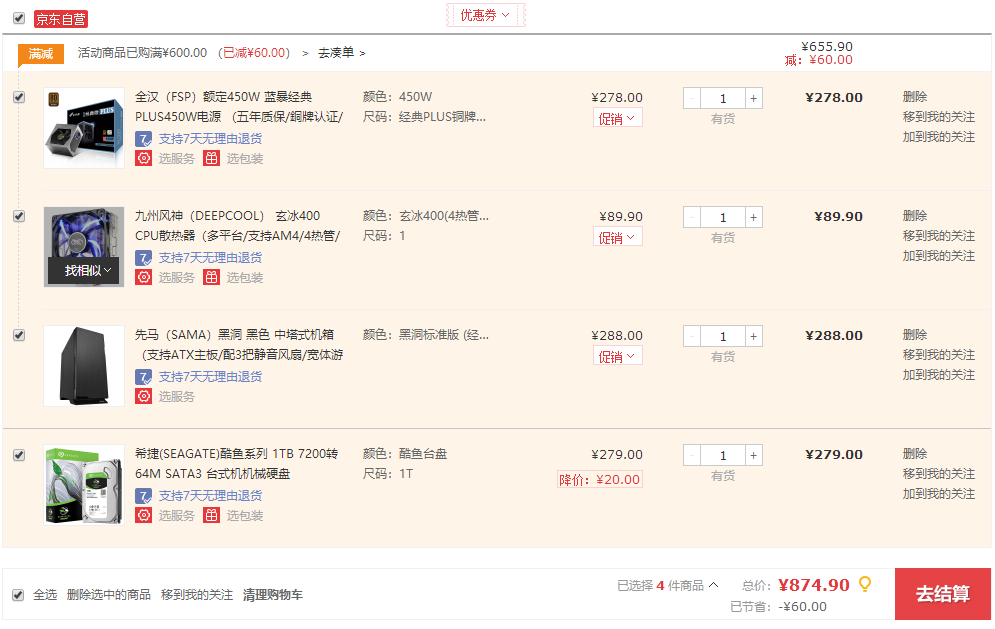Uncheck the SEAGATE 1TB hard drive item

click(19, 455)
